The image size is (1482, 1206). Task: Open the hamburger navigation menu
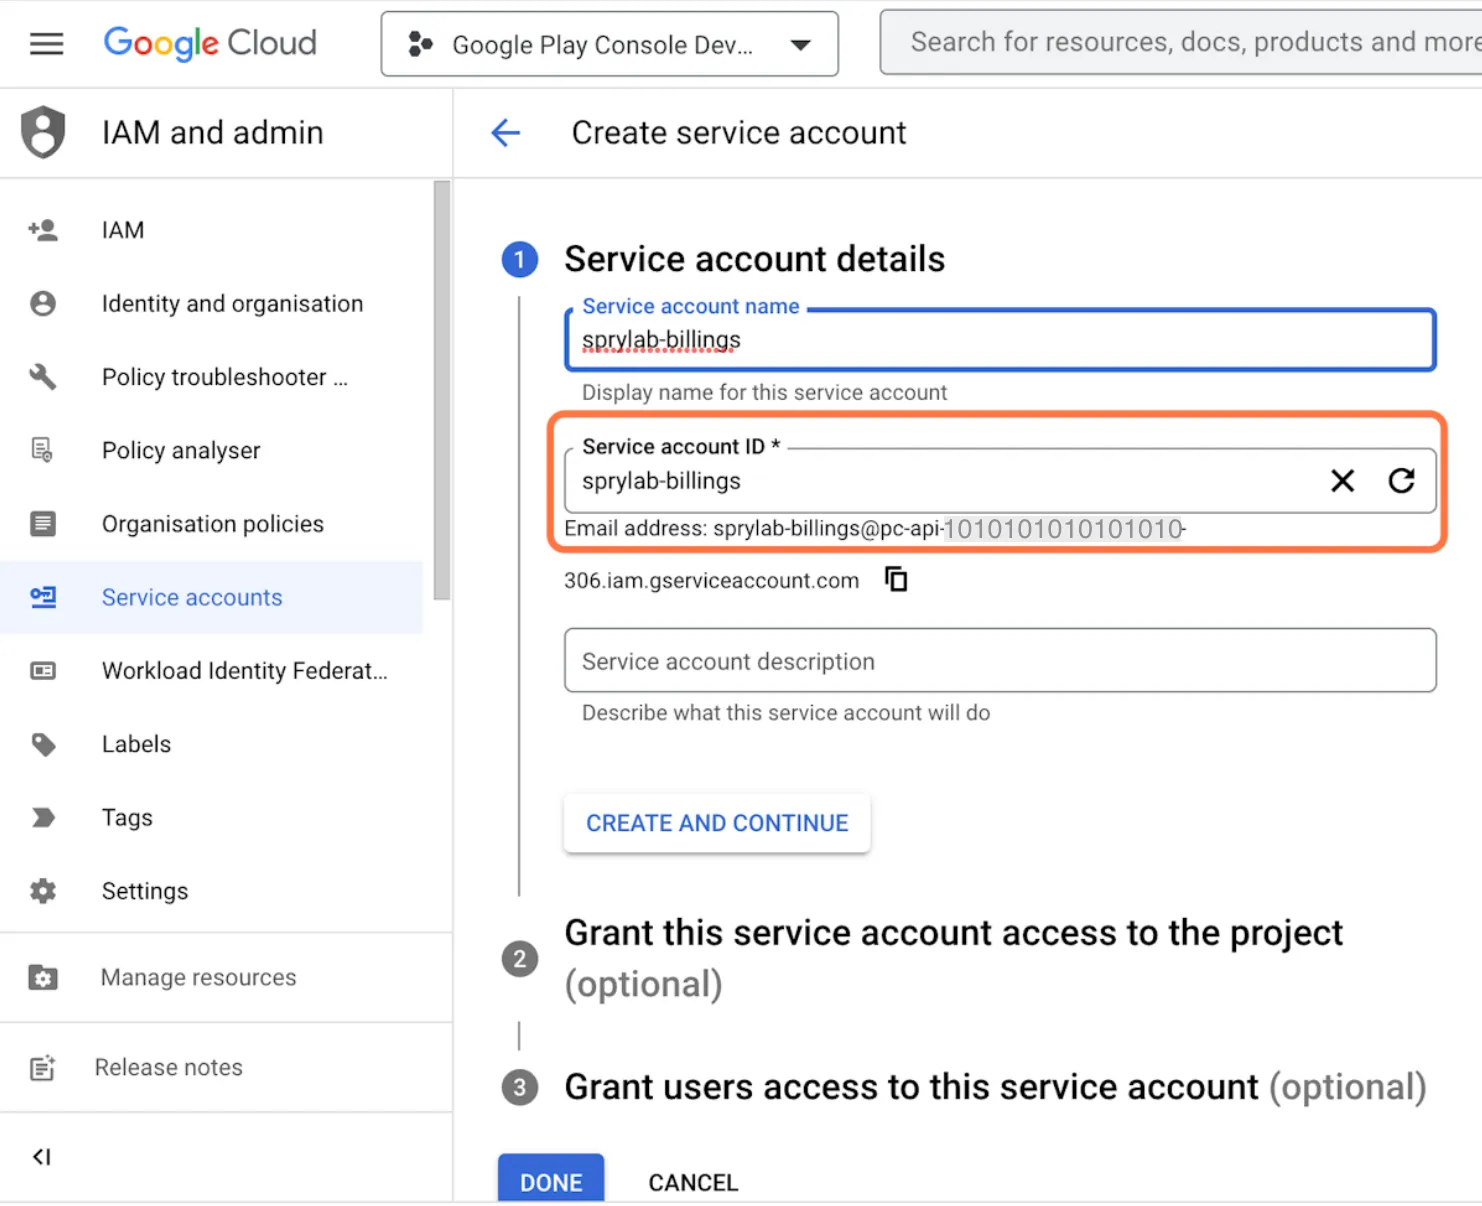pyautogui.click(x=46, y=44)
